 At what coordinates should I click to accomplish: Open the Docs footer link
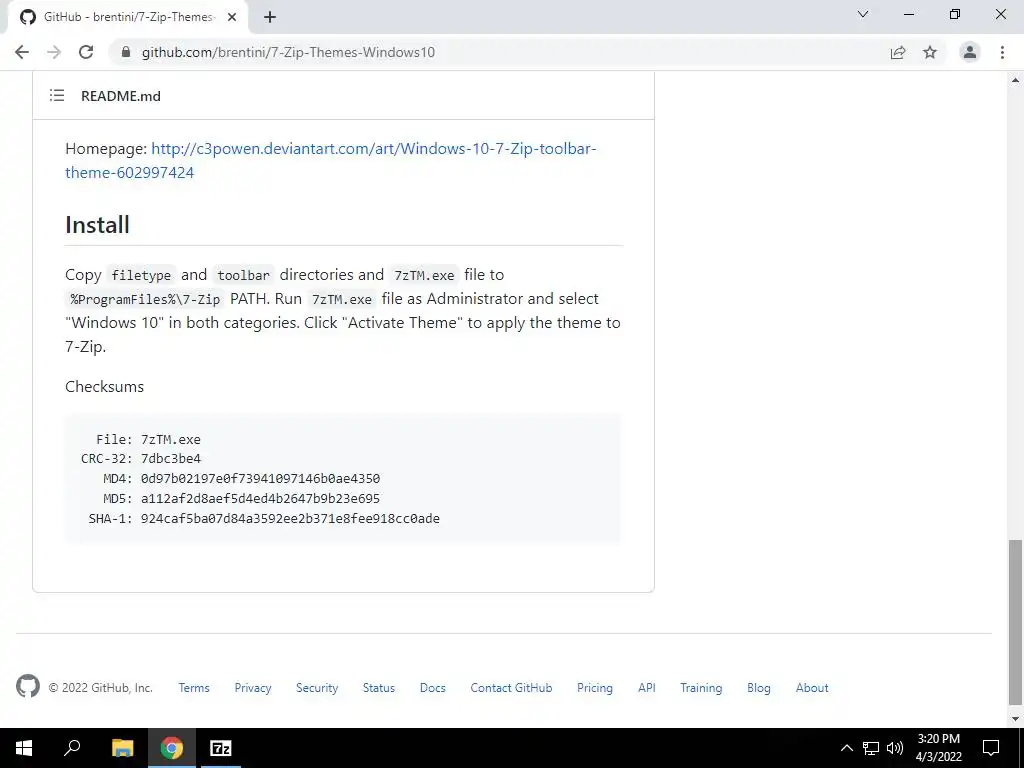tap(432, 688)
